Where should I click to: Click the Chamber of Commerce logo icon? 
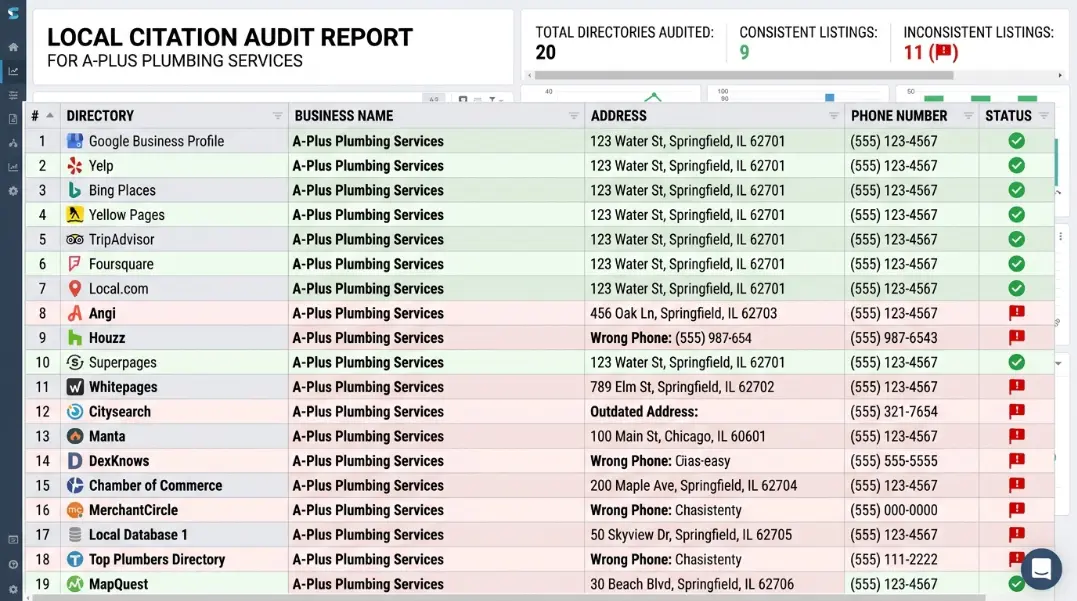click(x=75, y=486)
